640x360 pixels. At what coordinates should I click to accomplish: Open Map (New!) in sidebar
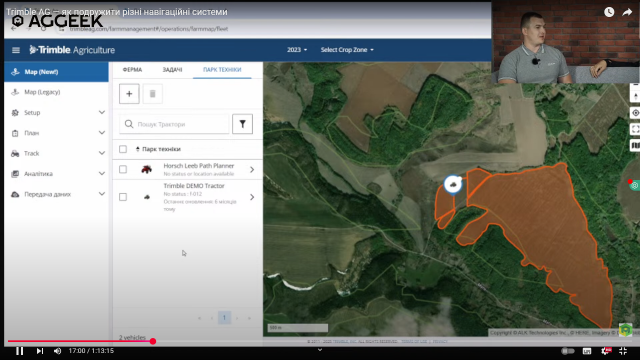coord(56,72)
